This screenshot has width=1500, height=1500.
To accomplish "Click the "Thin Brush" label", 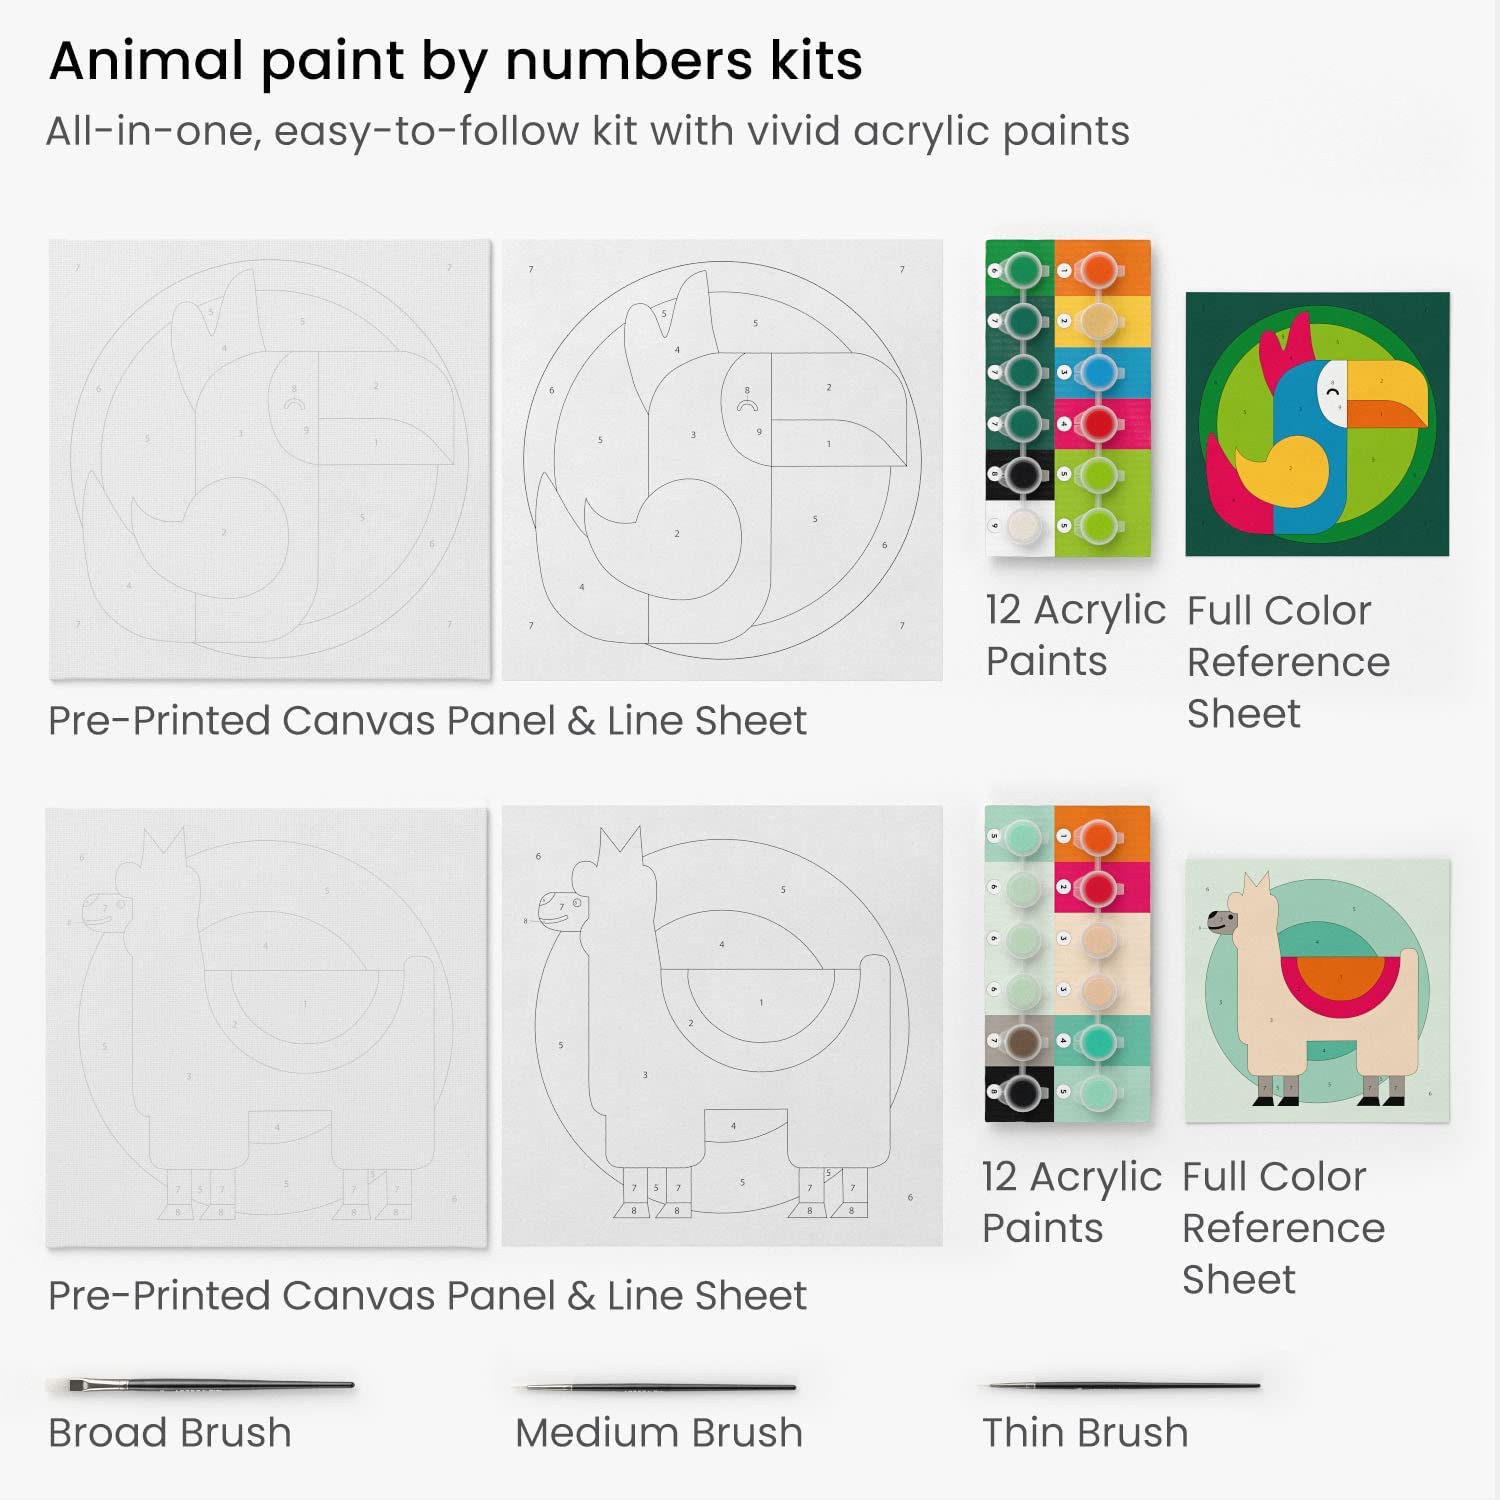I will click(1085, 1433).
